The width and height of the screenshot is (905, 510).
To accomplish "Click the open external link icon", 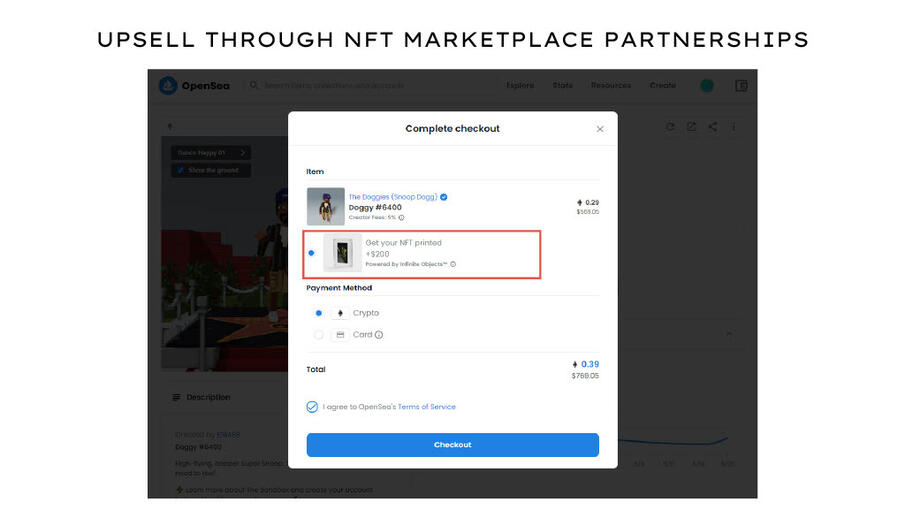I will [691, 127].
